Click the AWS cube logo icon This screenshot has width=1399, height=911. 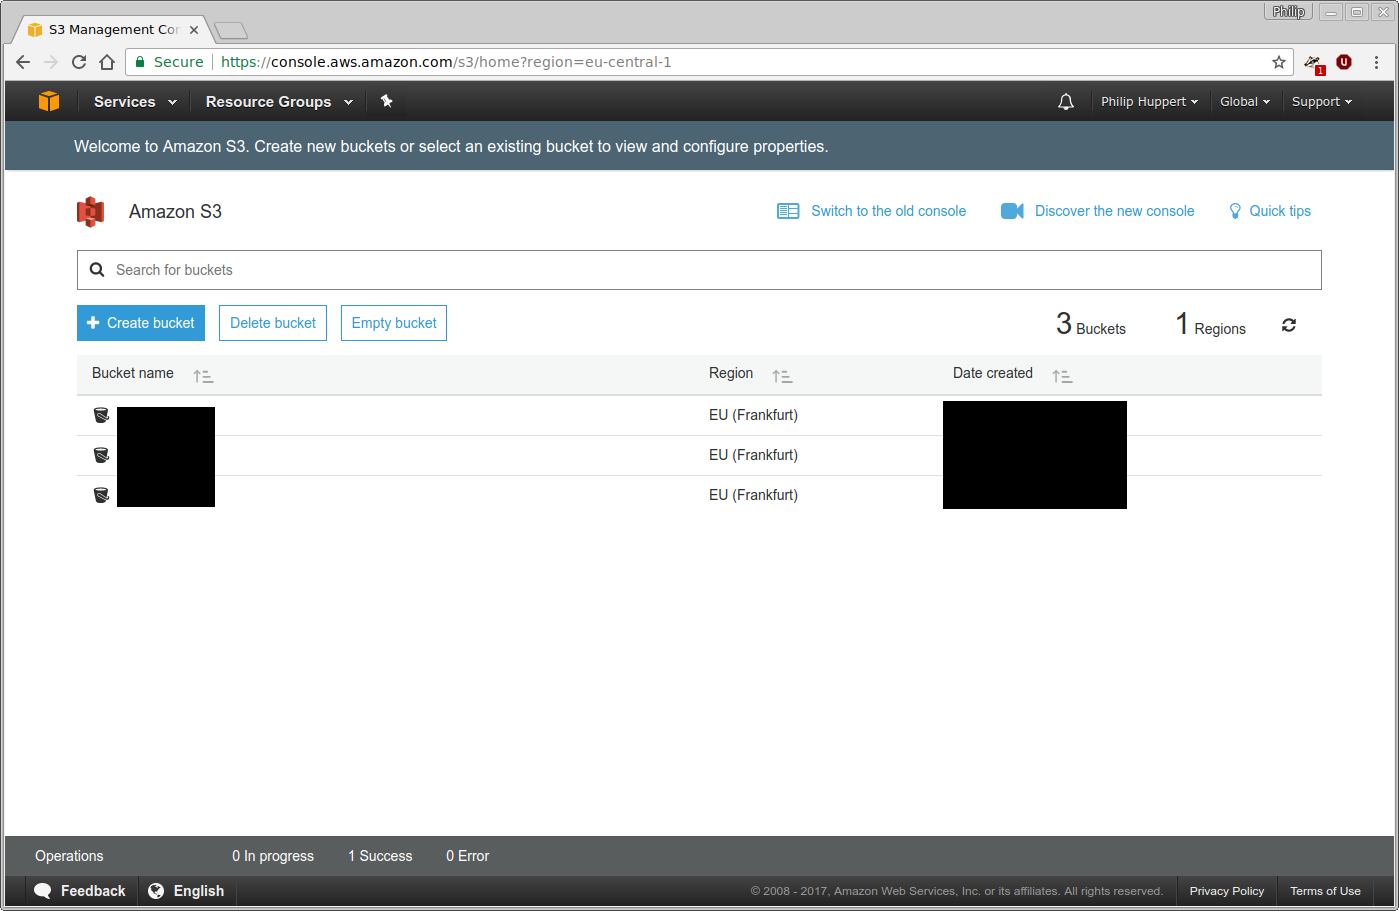[x=49, y=101]
